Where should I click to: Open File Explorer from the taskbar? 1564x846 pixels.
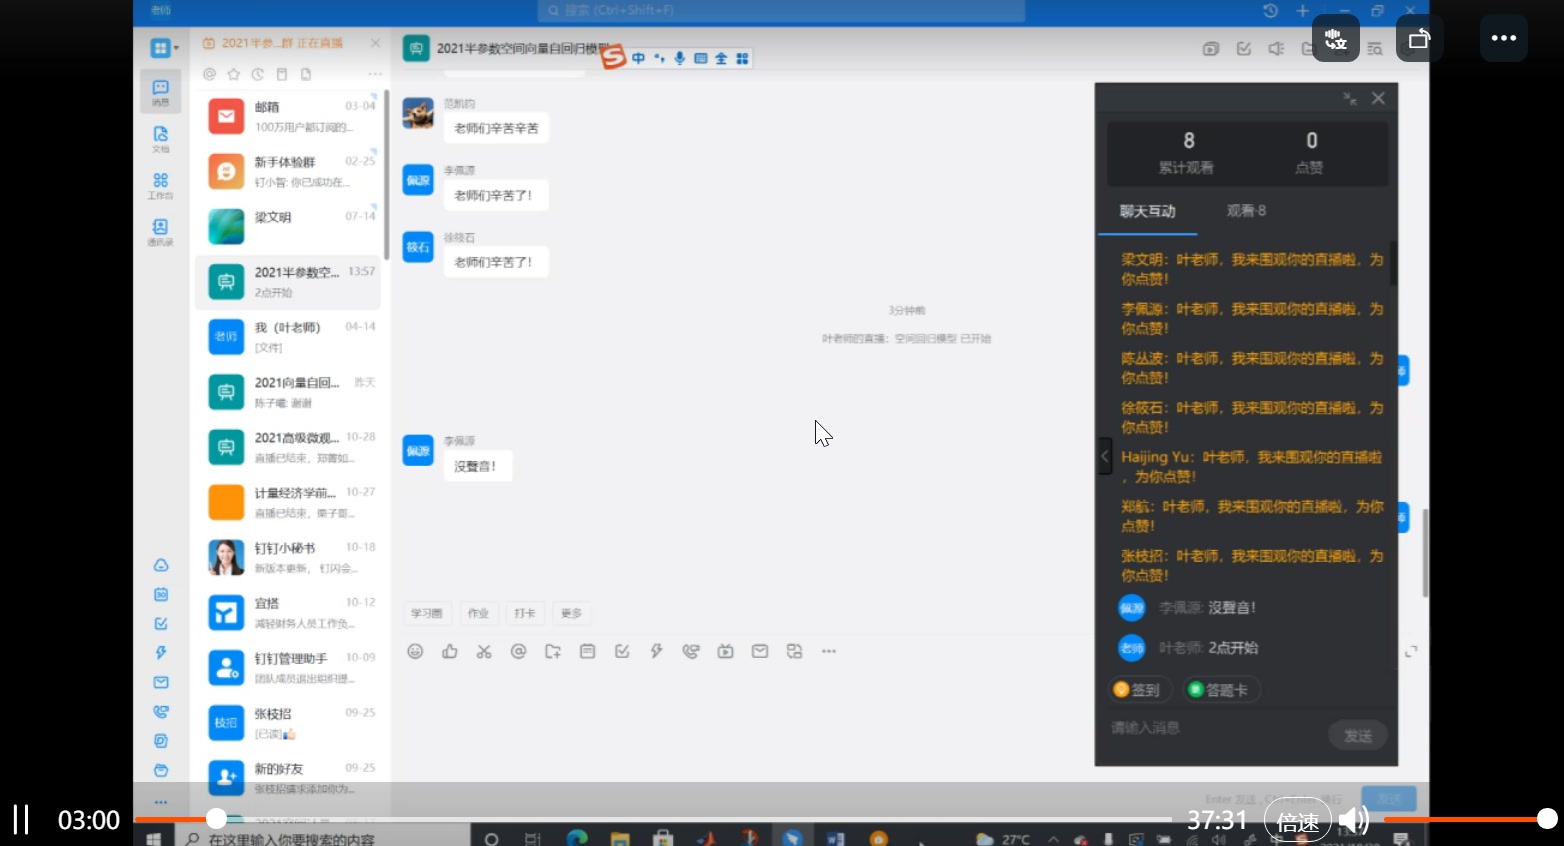click(620, 838)
